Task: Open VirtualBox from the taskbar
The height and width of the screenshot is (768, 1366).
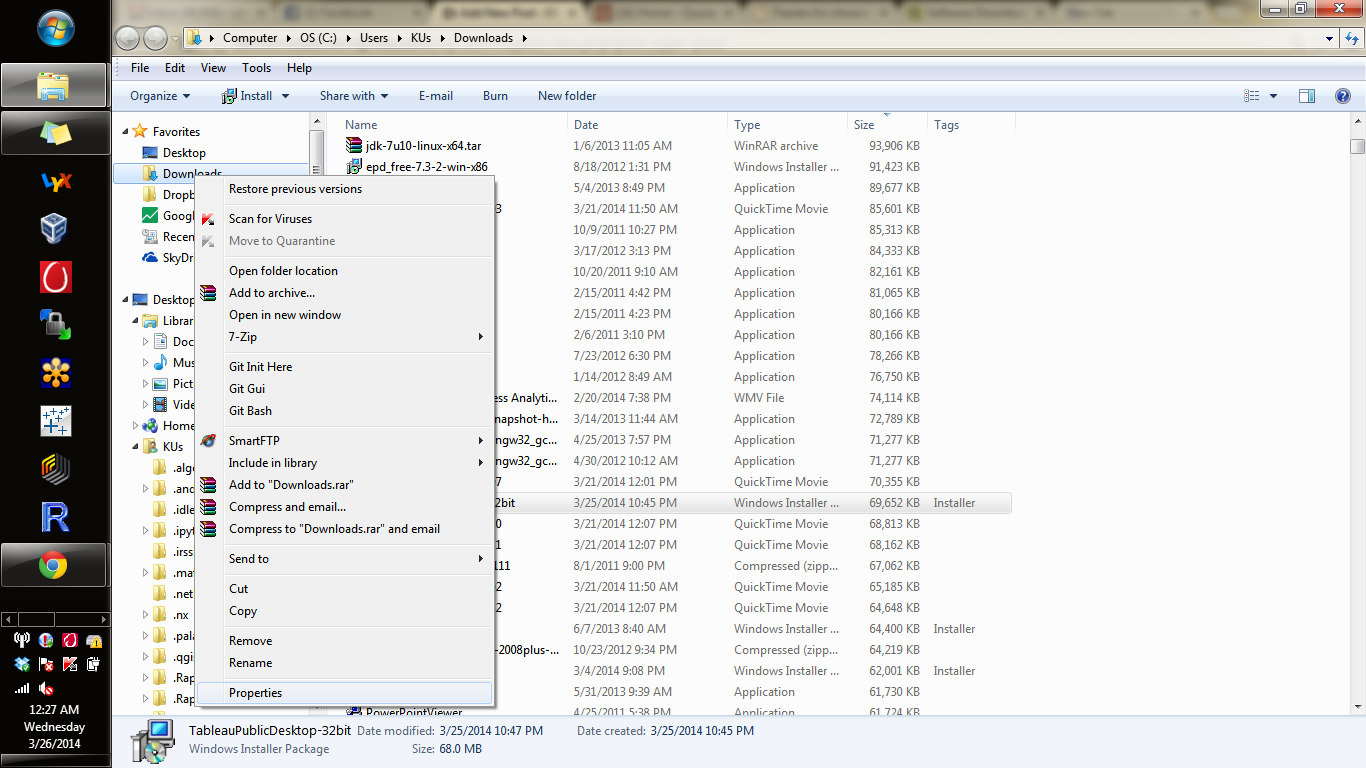Action: click(55, 228)
